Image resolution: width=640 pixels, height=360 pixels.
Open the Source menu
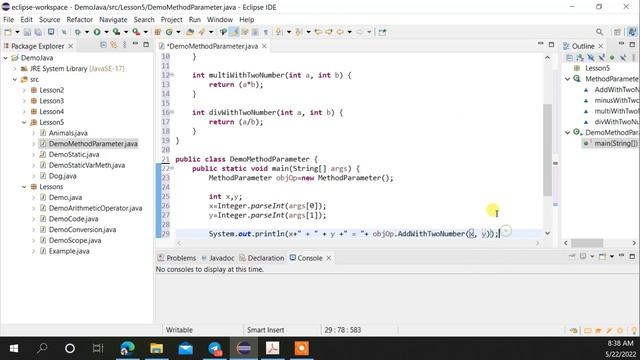tap(49, 20)
